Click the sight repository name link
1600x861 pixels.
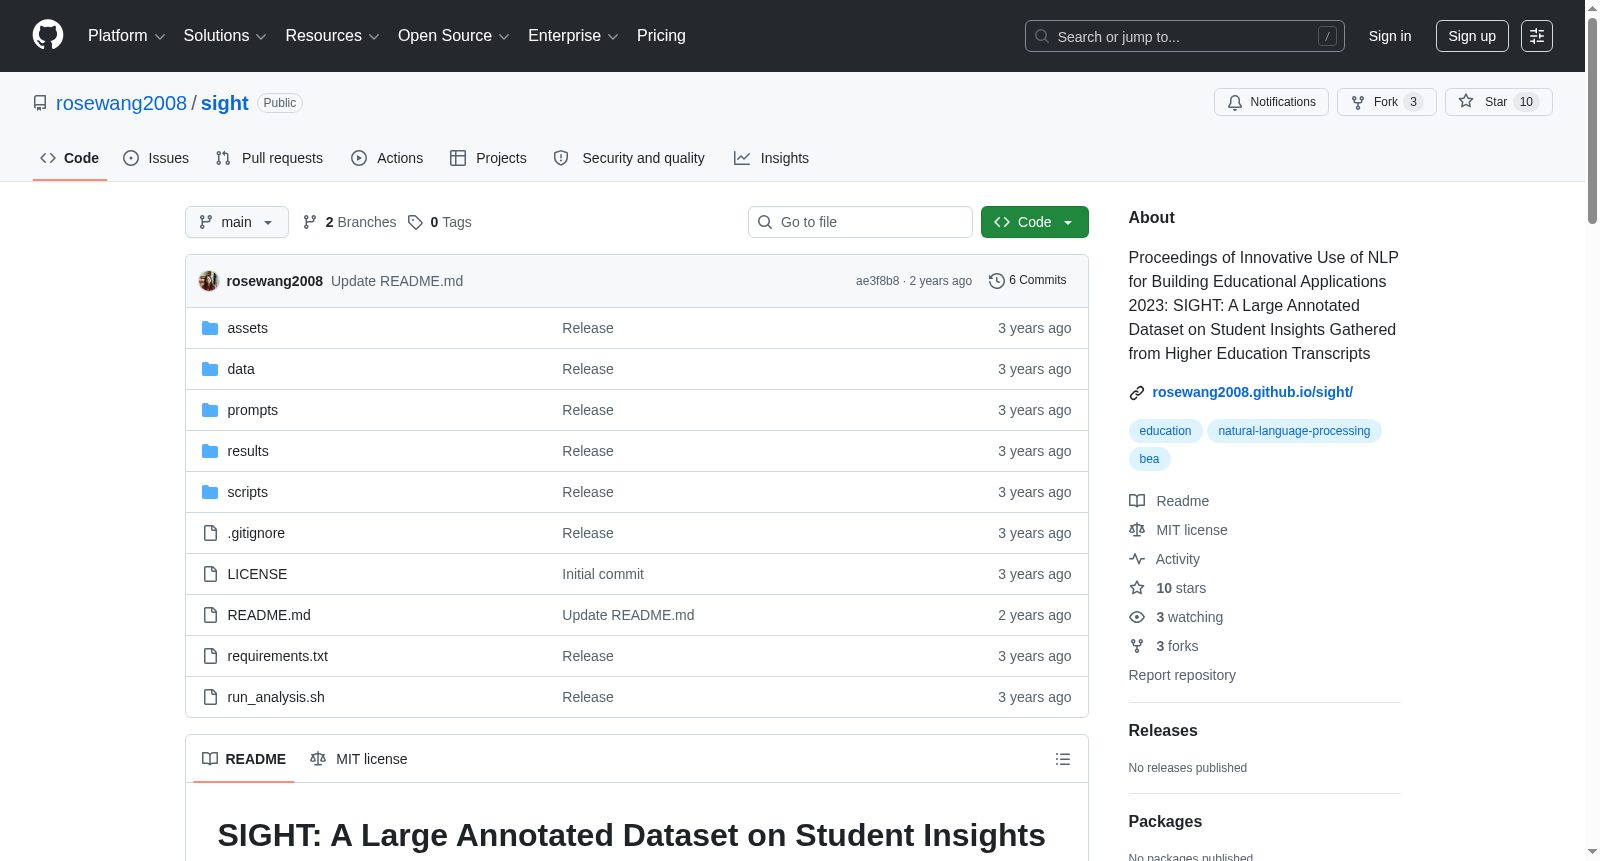click(x=224, y=103)
